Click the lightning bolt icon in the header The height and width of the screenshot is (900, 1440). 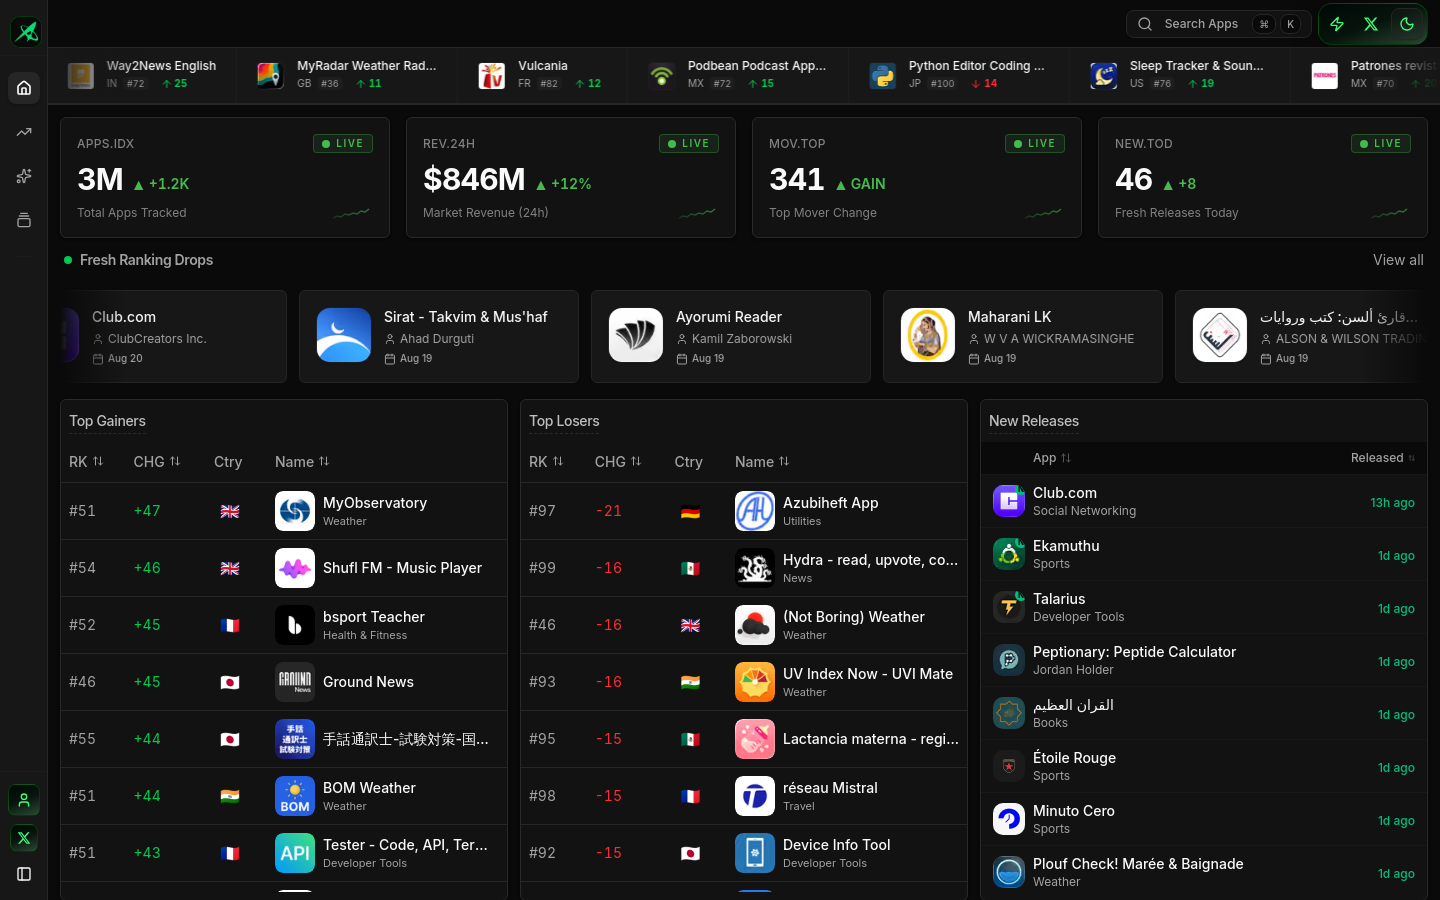pos(1337,24)
